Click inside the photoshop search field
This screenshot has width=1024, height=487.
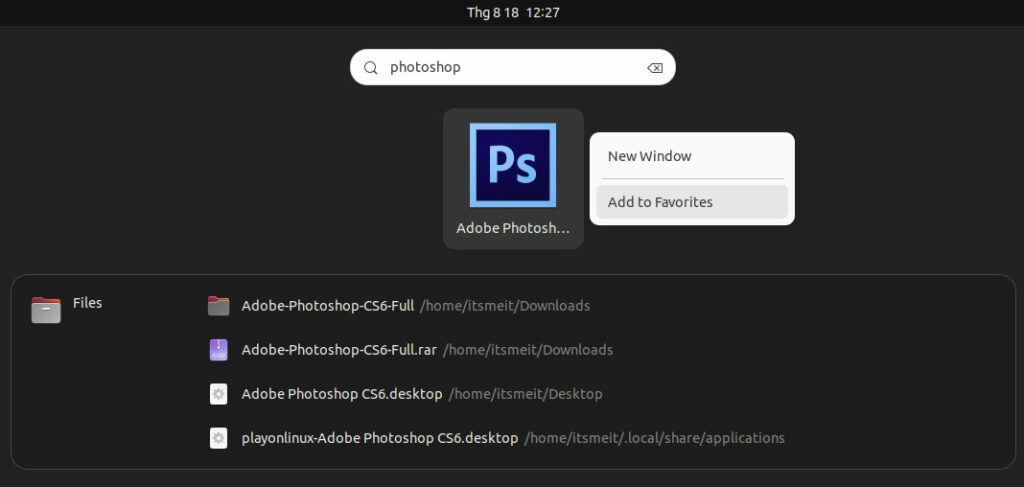click(x=510, y=68)
